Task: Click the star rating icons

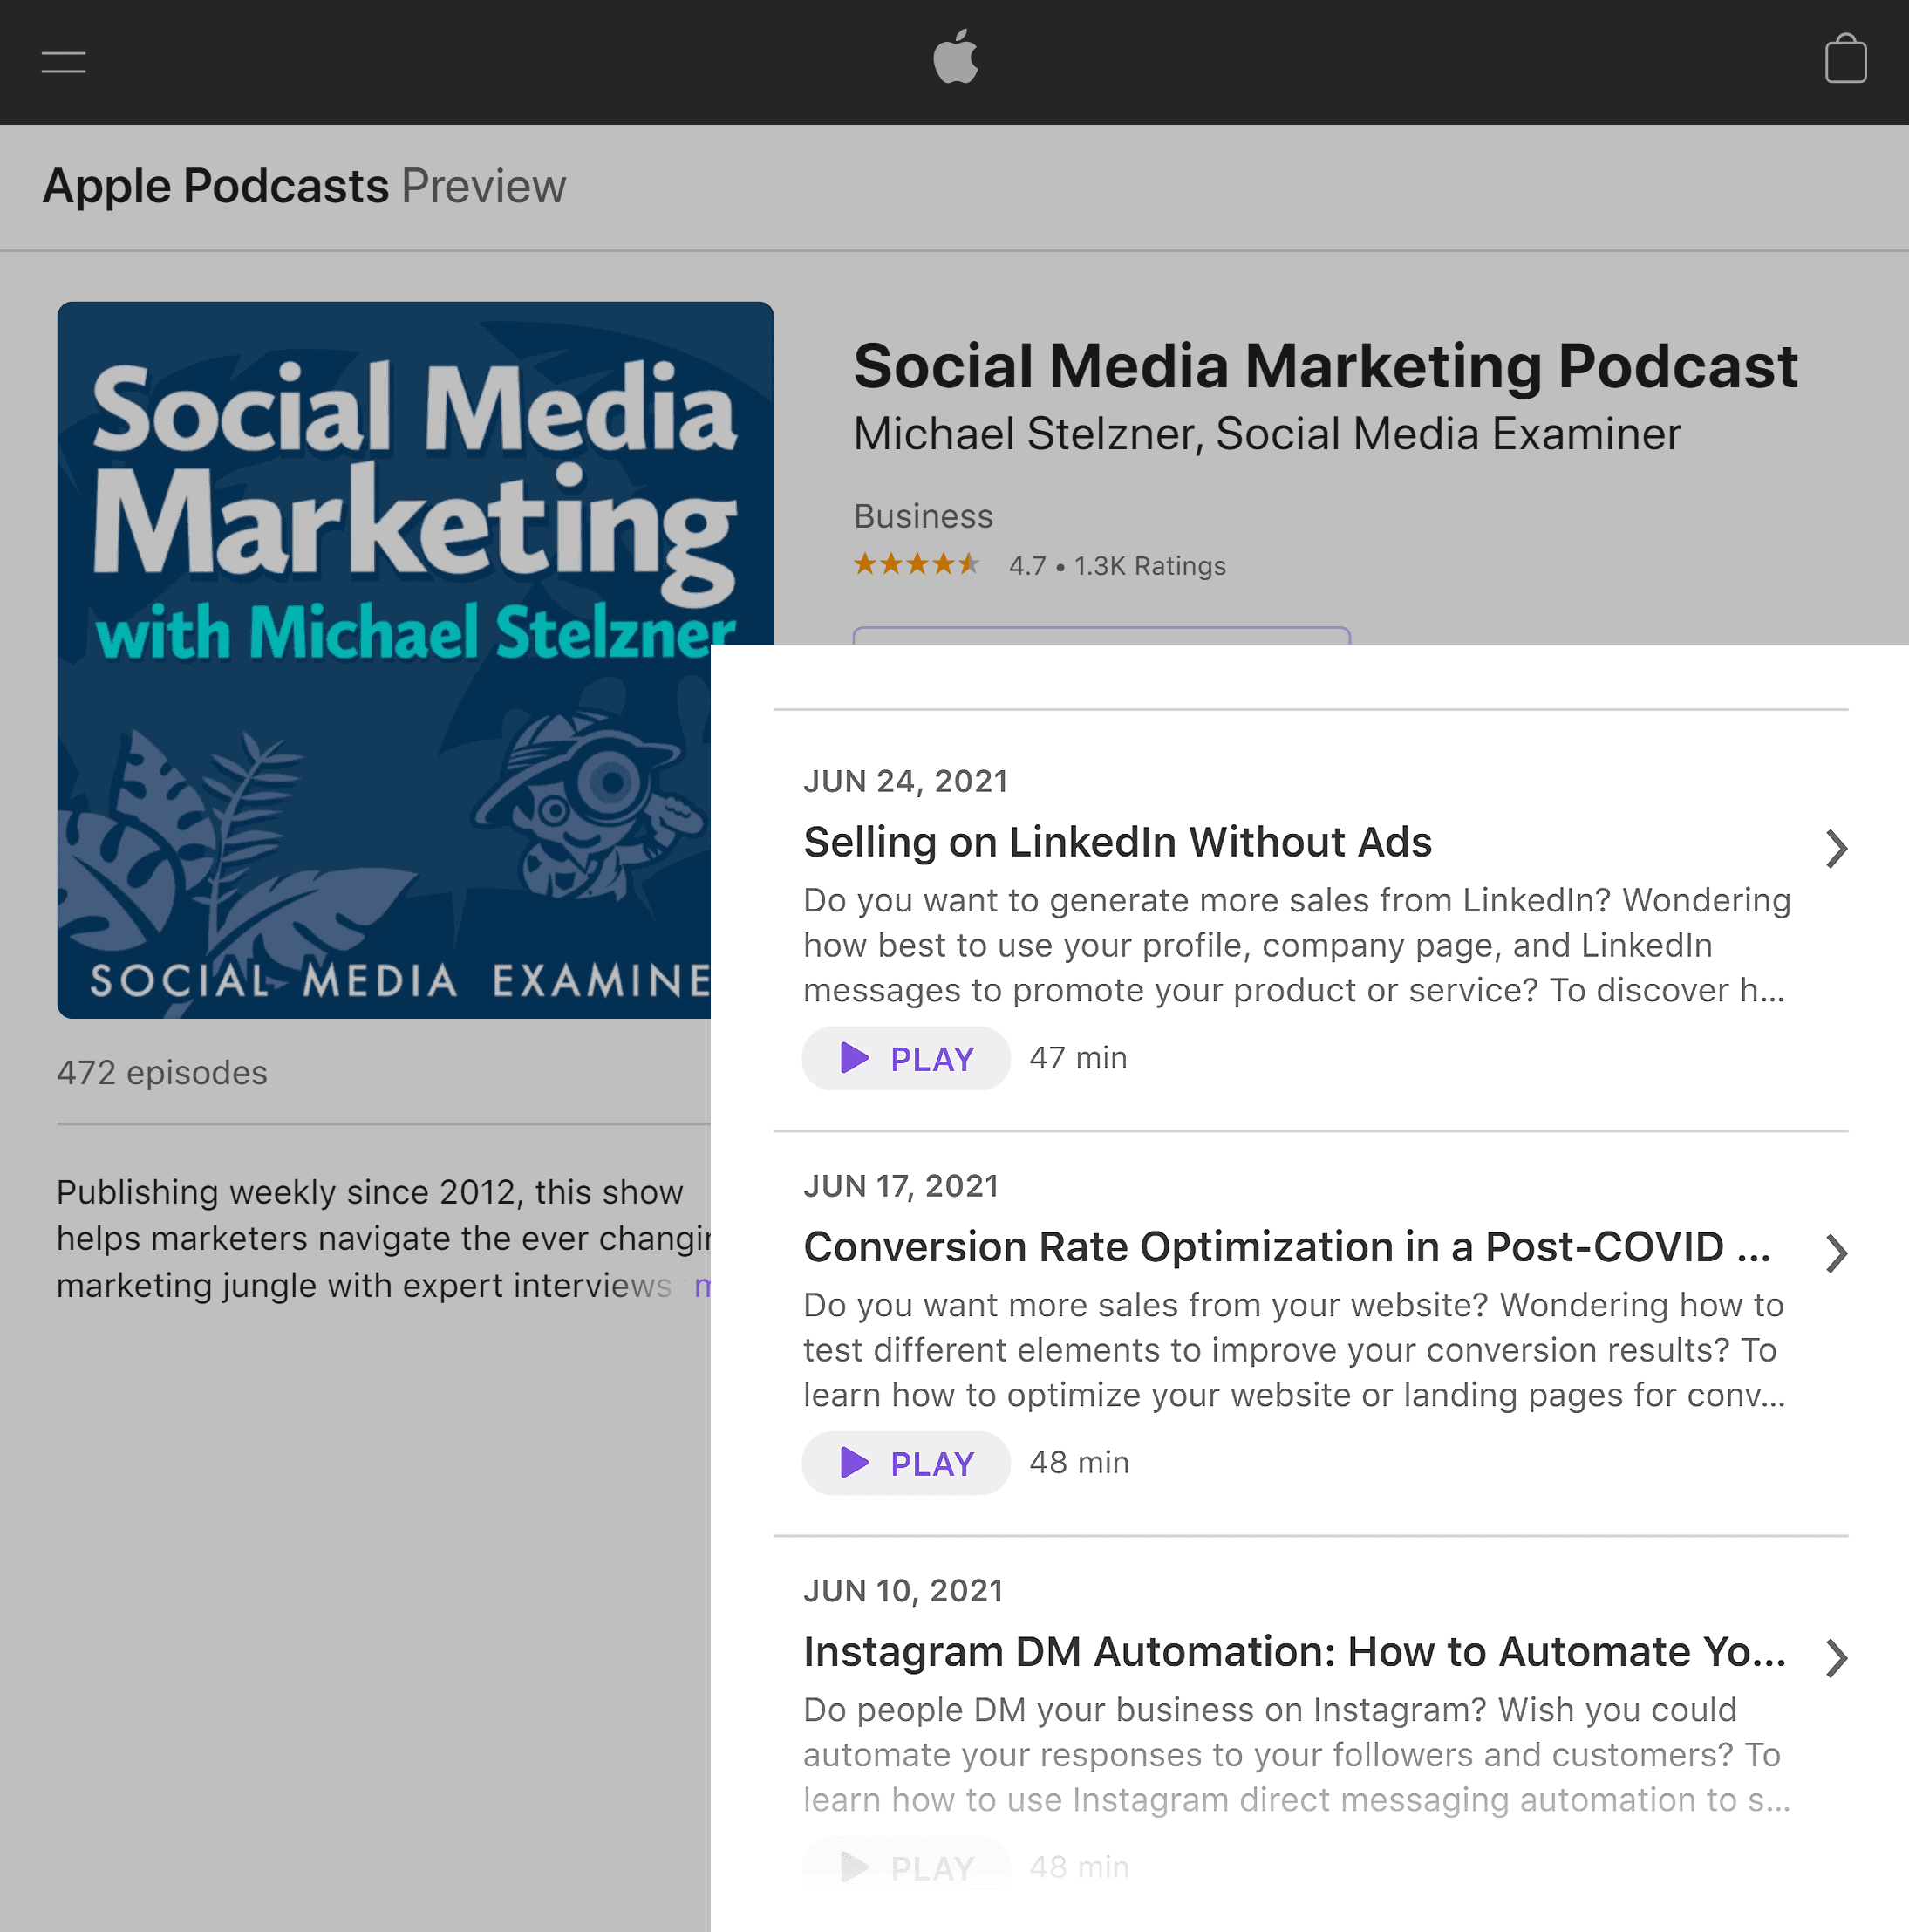Action: [x=915, y=565]
